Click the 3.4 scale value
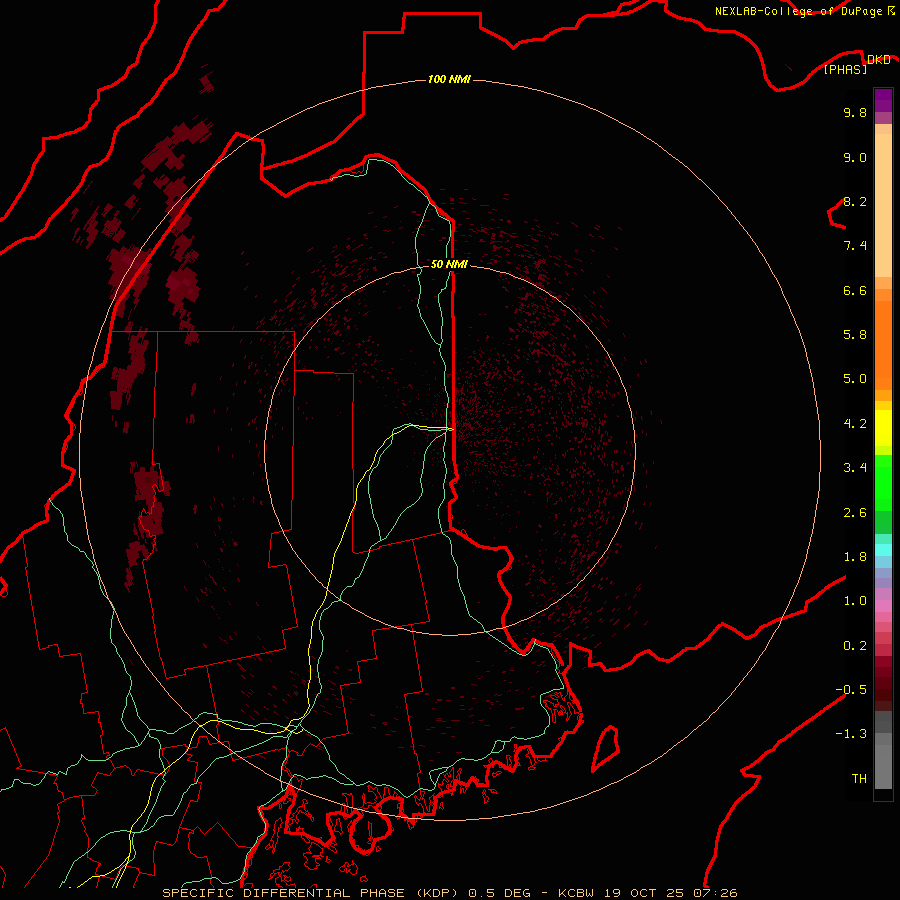Image resolution: width=900 pixels, height=900 pixels. [x=855, y=468]
